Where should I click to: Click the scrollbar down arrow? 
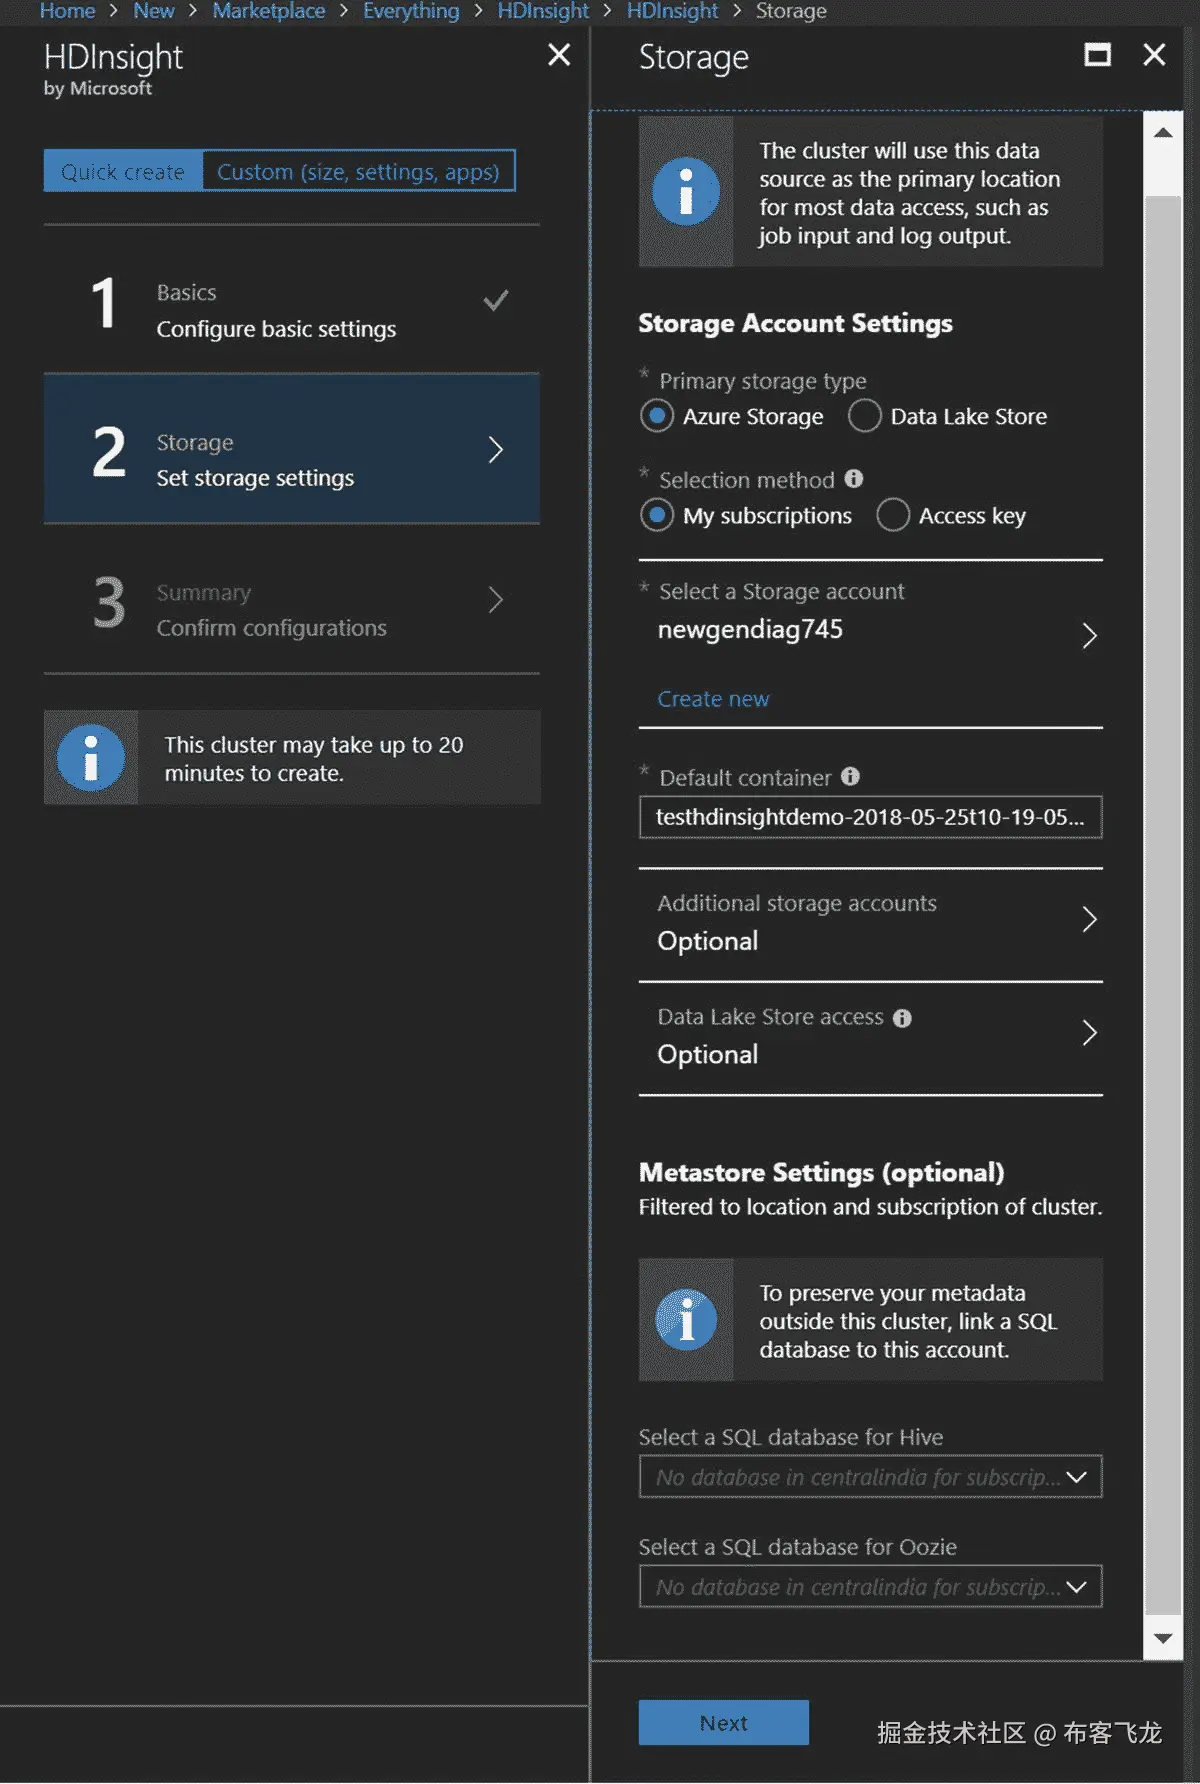click(1163, 1638)
